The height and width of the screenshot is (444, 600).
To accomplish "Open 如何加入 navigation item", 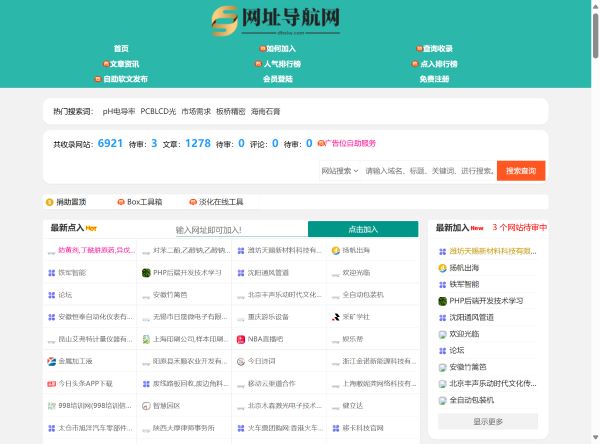I will (281, 49).
